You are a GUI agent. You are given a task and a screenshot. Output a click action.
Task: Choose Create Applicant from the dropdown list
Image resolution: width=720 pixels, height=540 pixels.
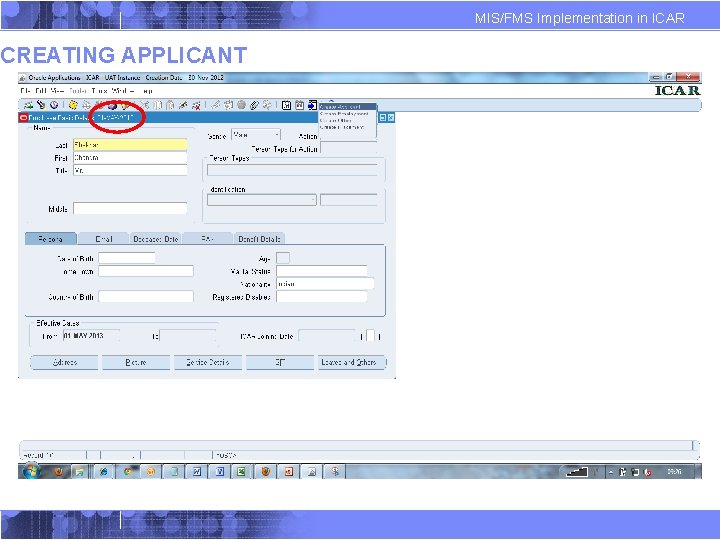(348, 107)
